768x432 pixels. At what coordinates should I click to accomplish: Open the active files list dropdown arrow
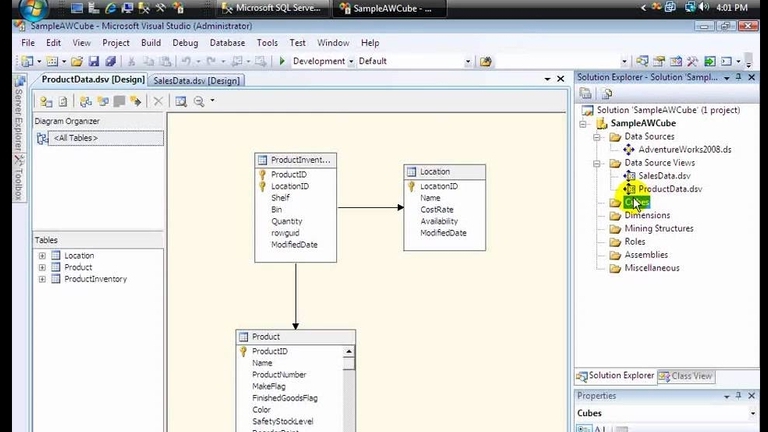pyautogui.click(x=547, y=79)
